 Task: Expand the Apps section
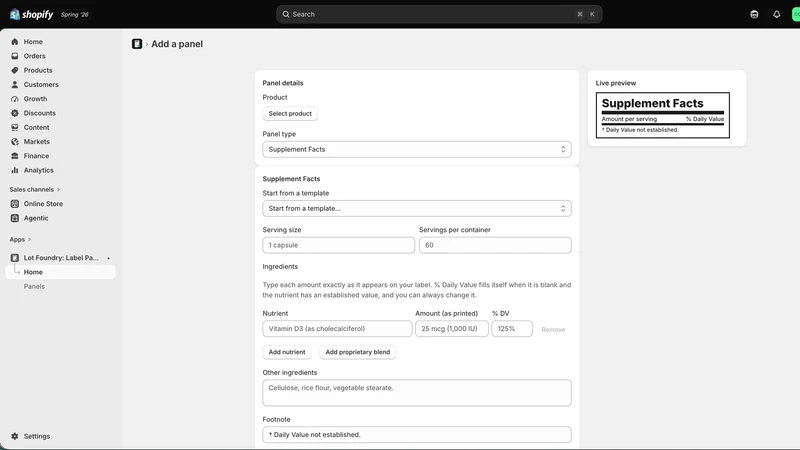tap(20, 239)
